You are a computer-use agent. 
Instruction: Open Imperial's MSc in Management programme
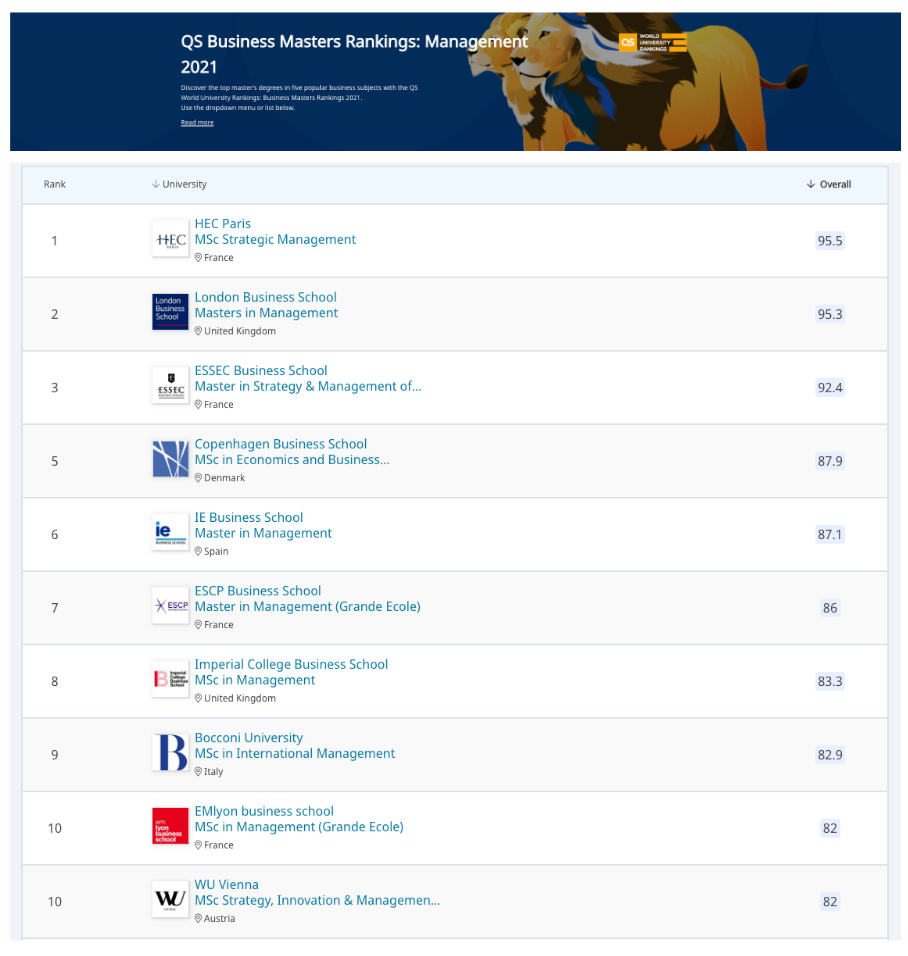point(255,680)
